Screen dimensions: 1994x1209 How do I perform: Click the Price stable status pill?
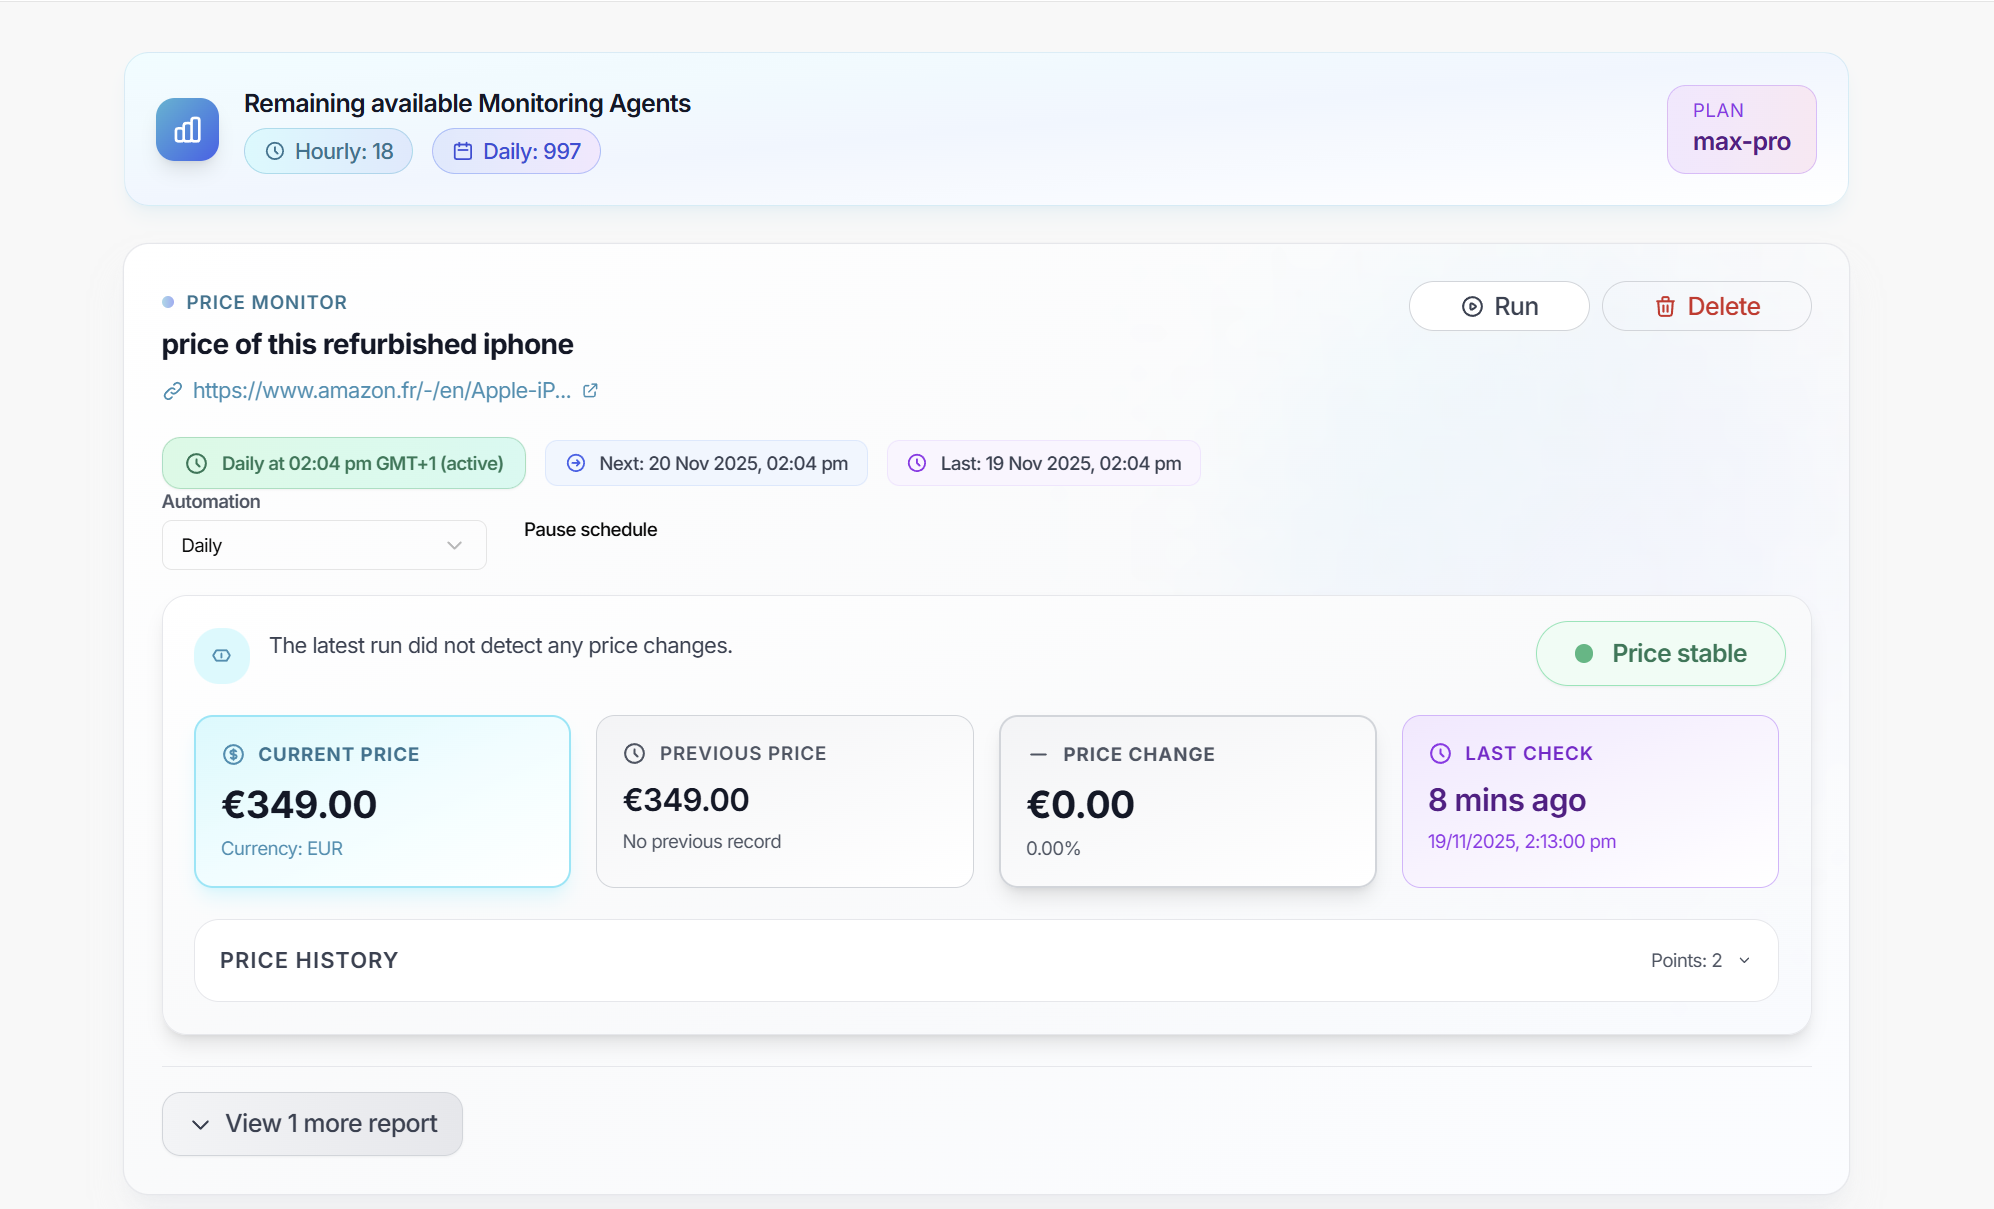click(x=1660, y=653)
